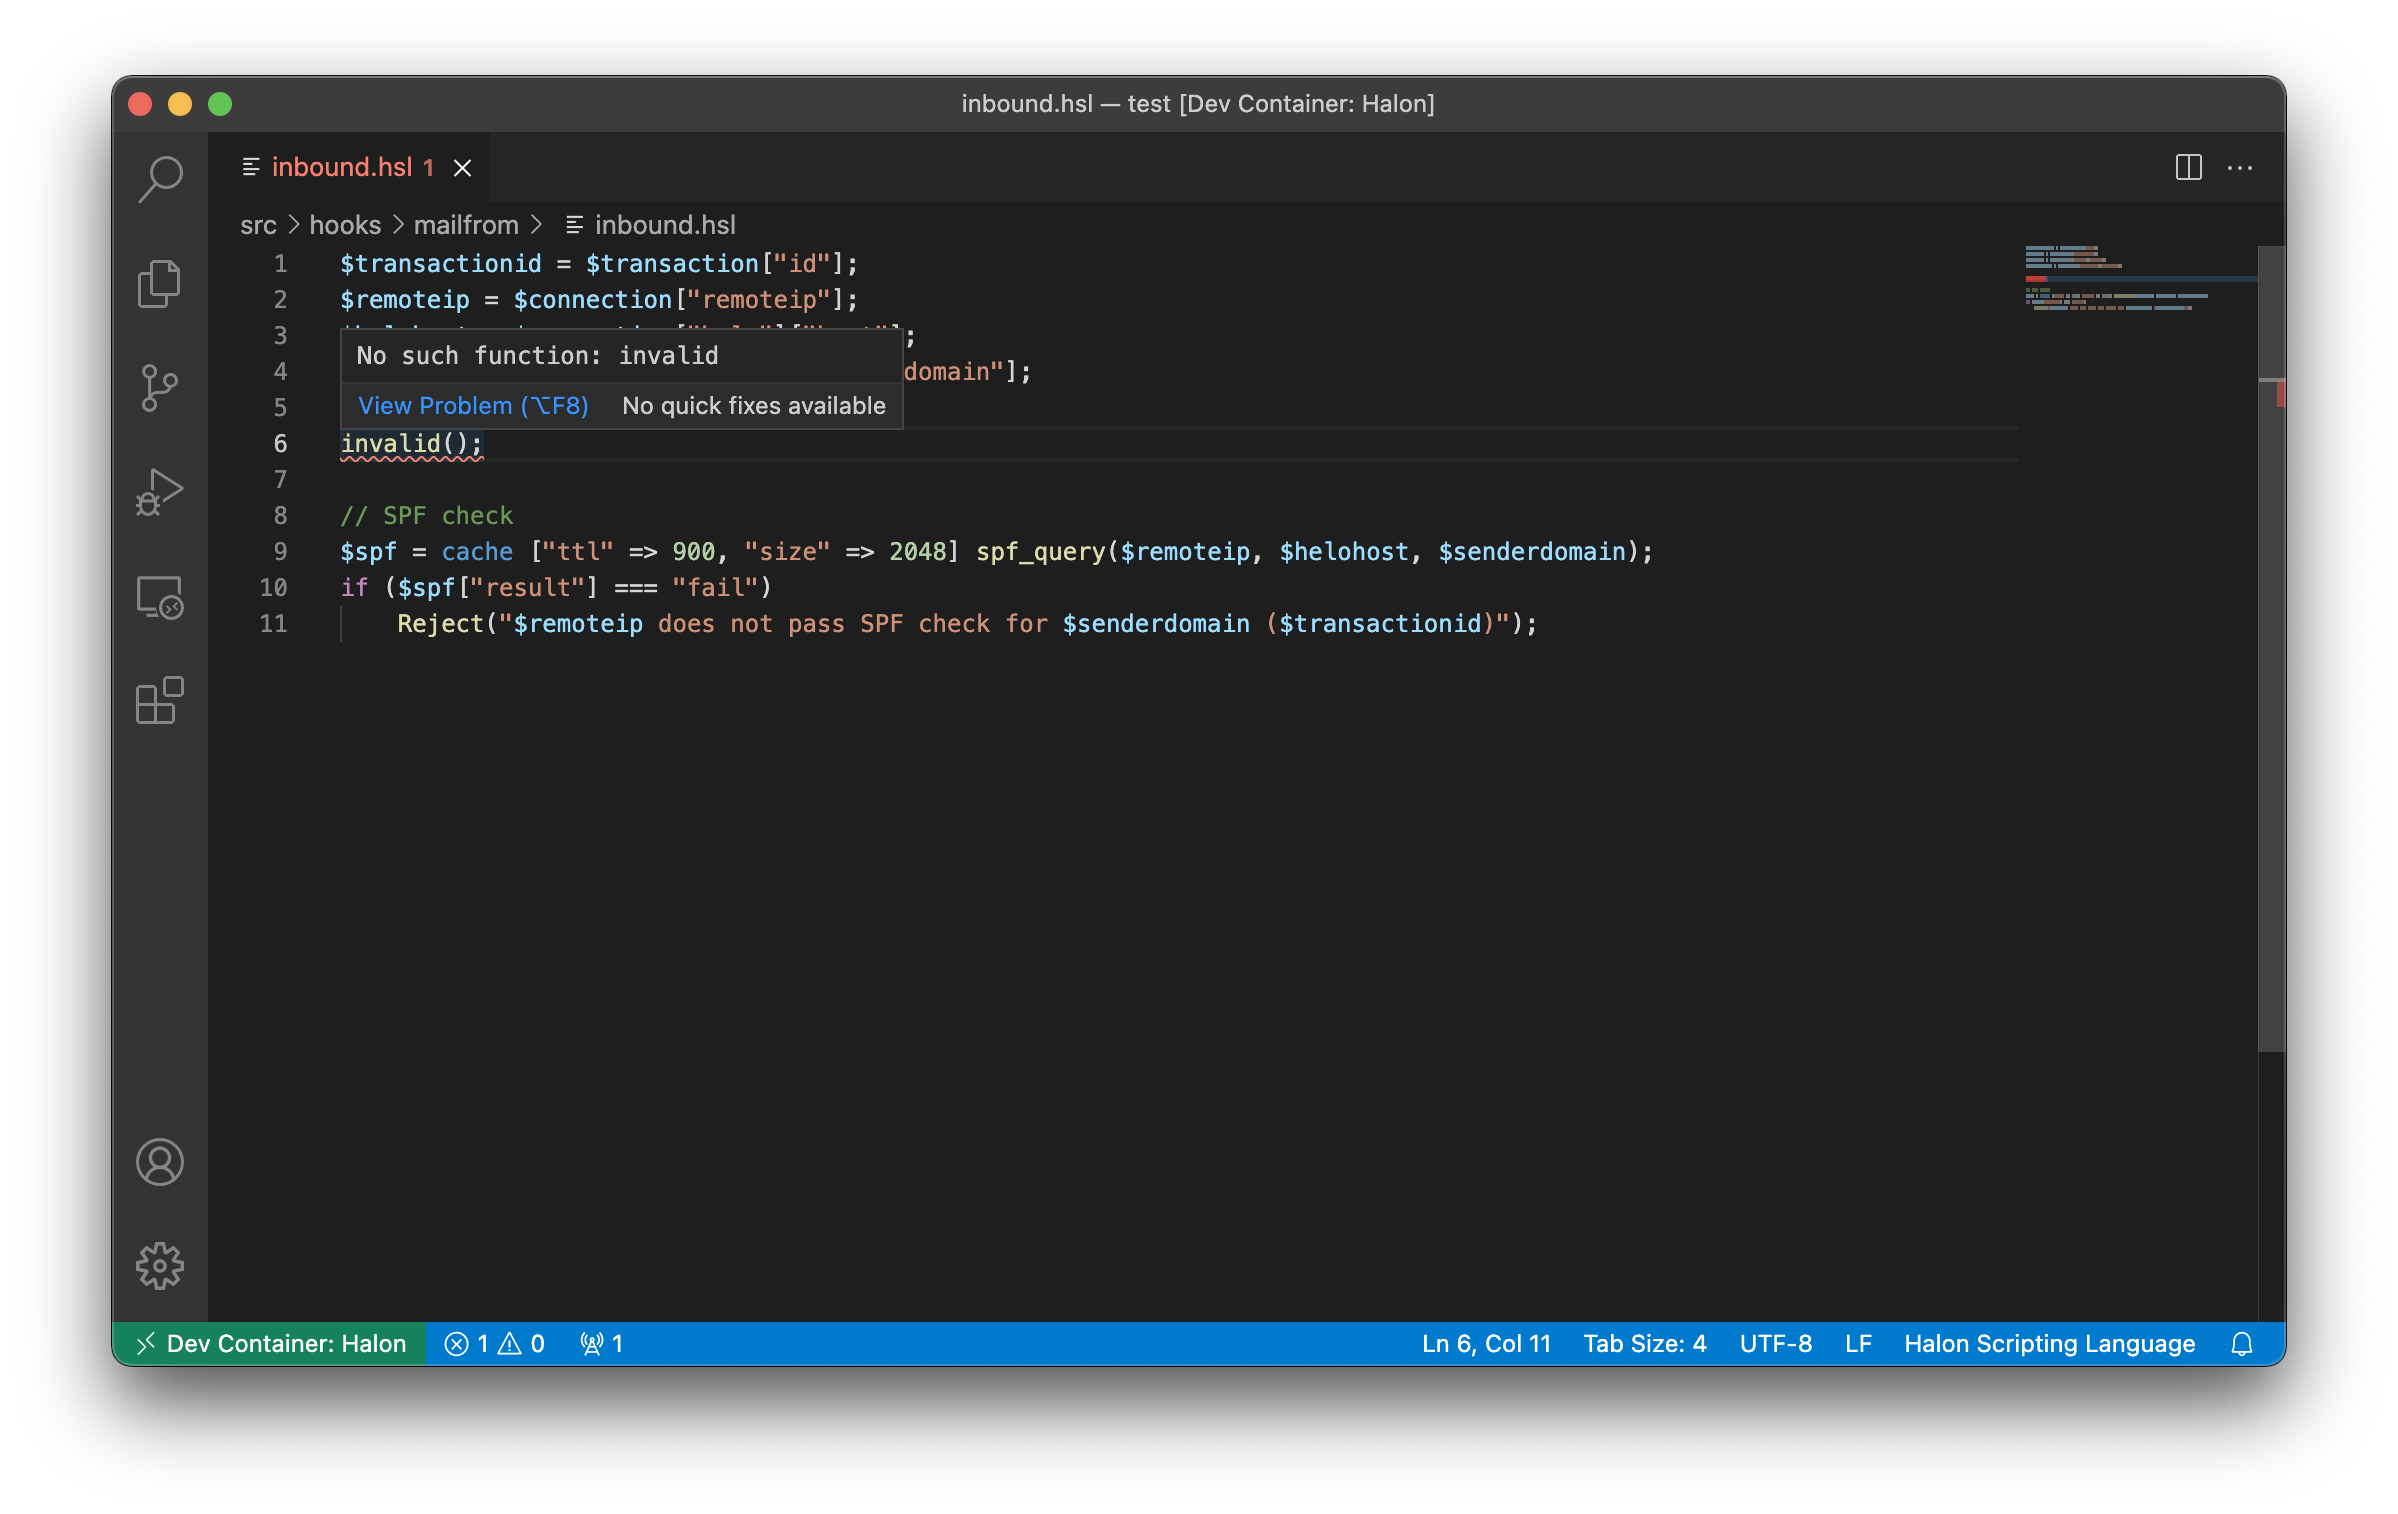Image resolution: width=2398 pixels, height=1514 pixels.
Task: Change indentation via Tab Size: 4
Action: click(1645, 1343)
